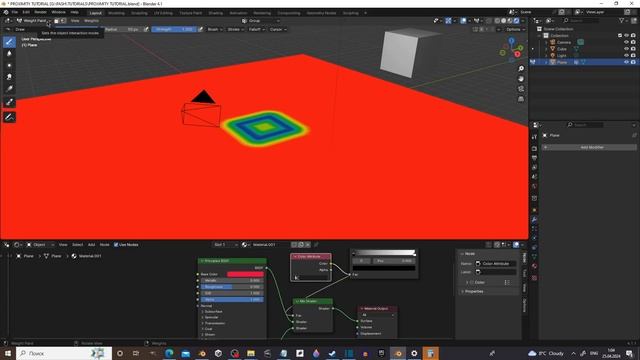The height and width of the screenshot is (360, 640).
Task: Hide Light with eye icon in outliner
Action: coord(627,55)
